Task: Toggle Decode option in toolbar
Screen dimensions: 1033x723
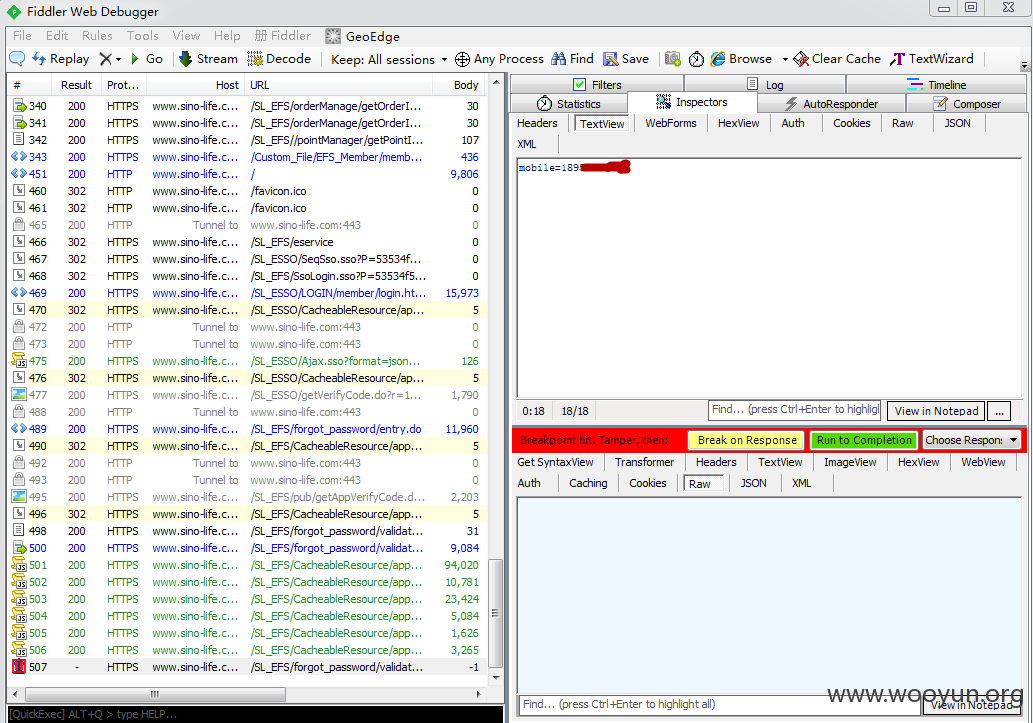Action: [279, 59]
